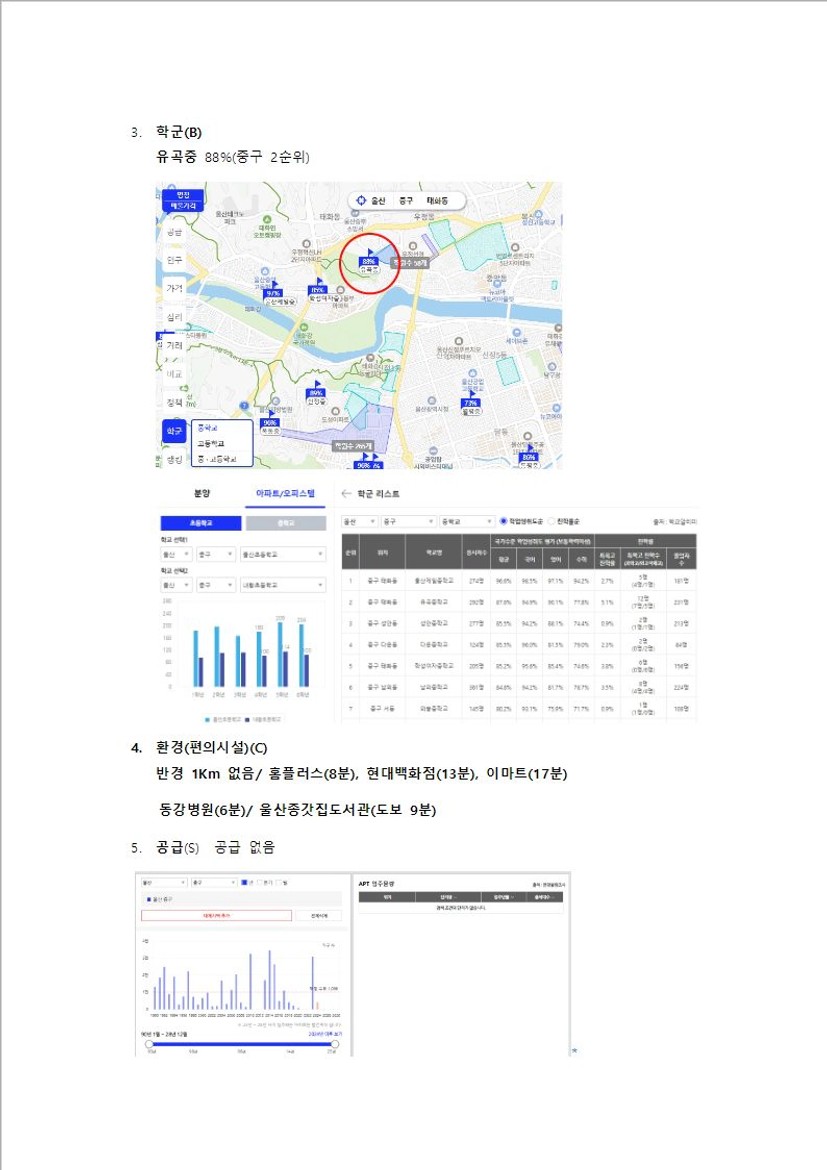
Task: Click the 신정중 89% school flag marker
Action: [316, 393]
